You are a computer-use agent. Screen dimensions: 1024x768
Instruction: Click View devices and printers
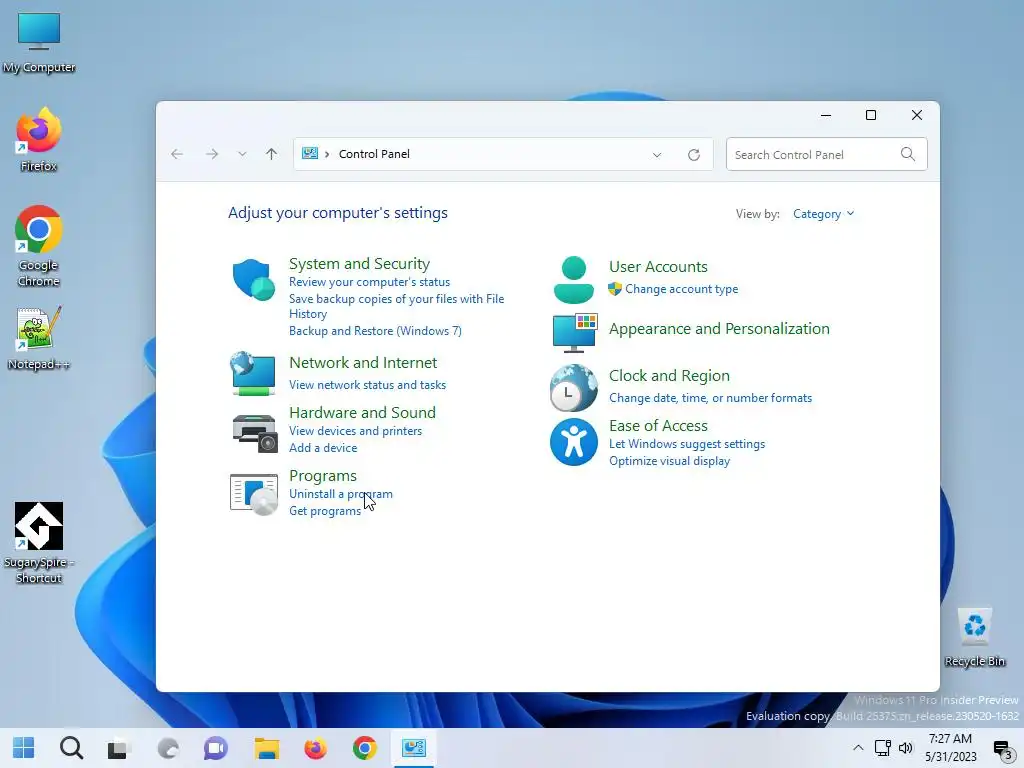(x=355, y=431)
